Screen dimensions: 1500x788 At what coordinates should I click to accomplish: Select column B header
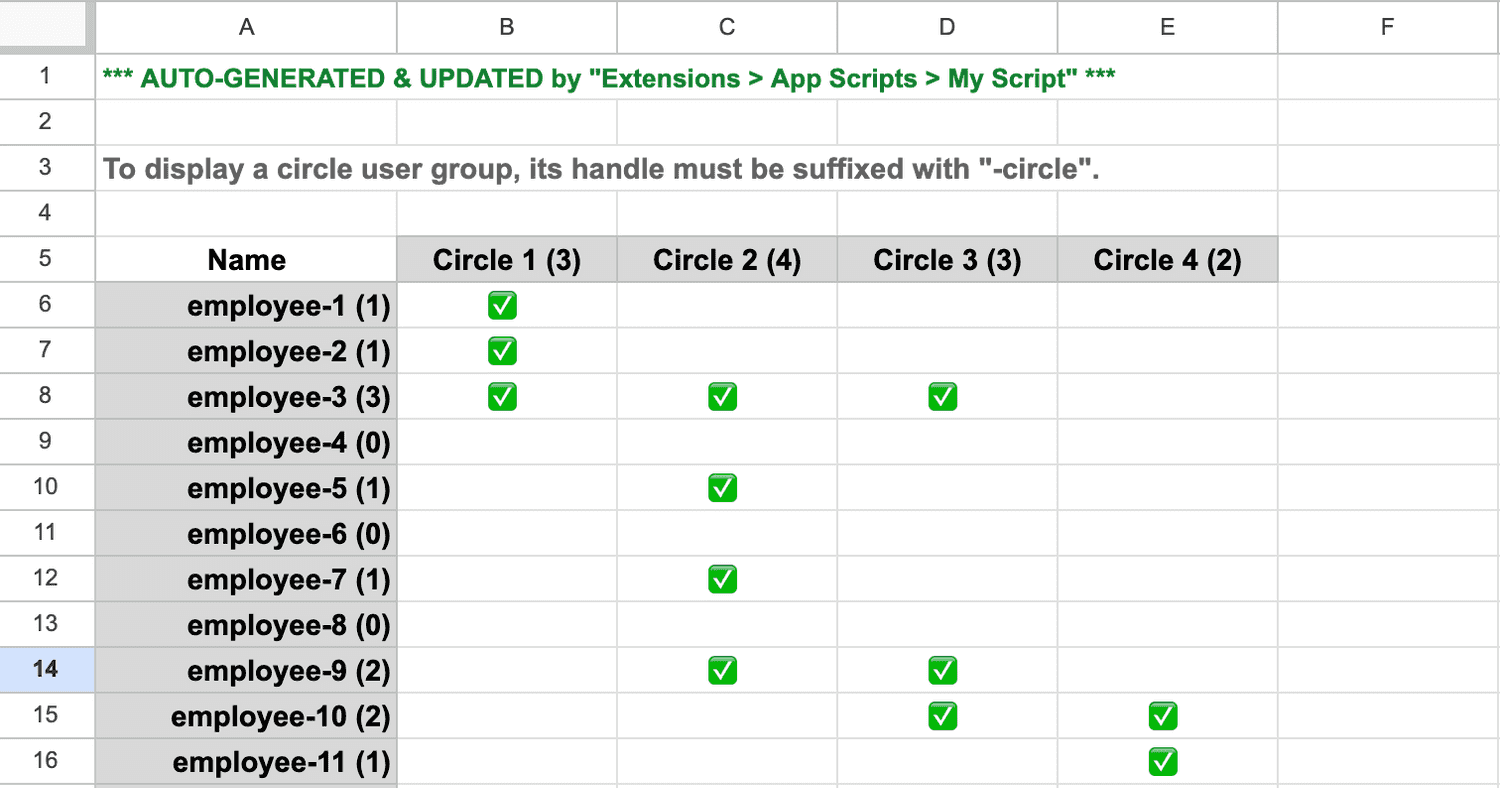(507, 27)
